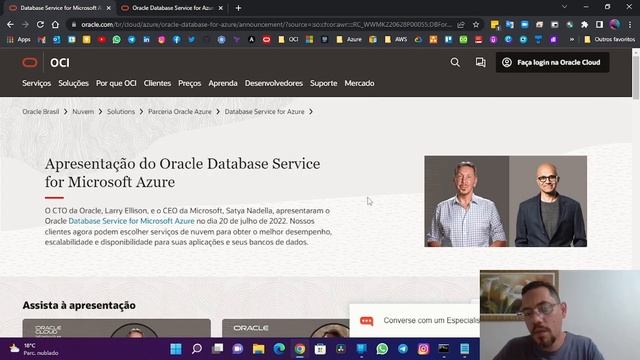Open the Telegram bookmark in bookmarks bar

point(131,40)
